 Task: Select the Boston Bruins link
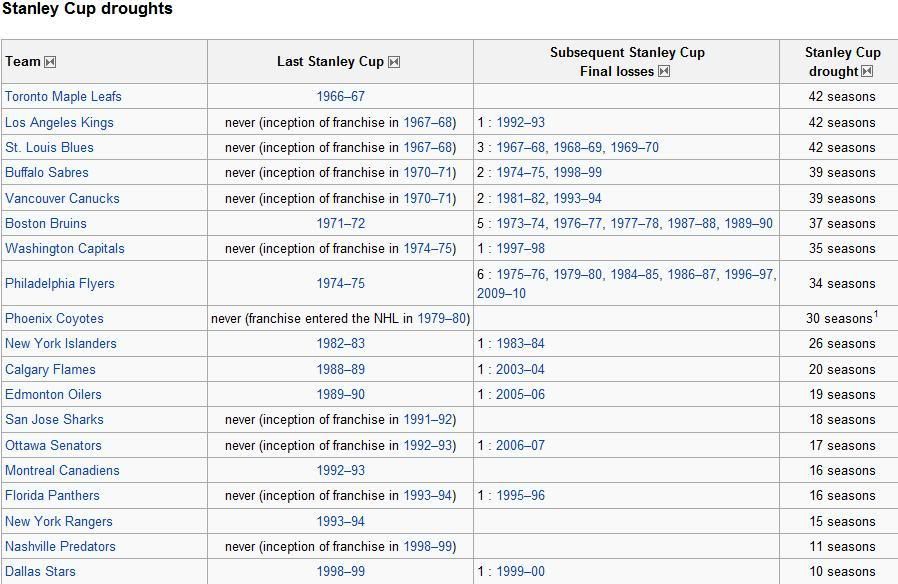tap(46, 223)
